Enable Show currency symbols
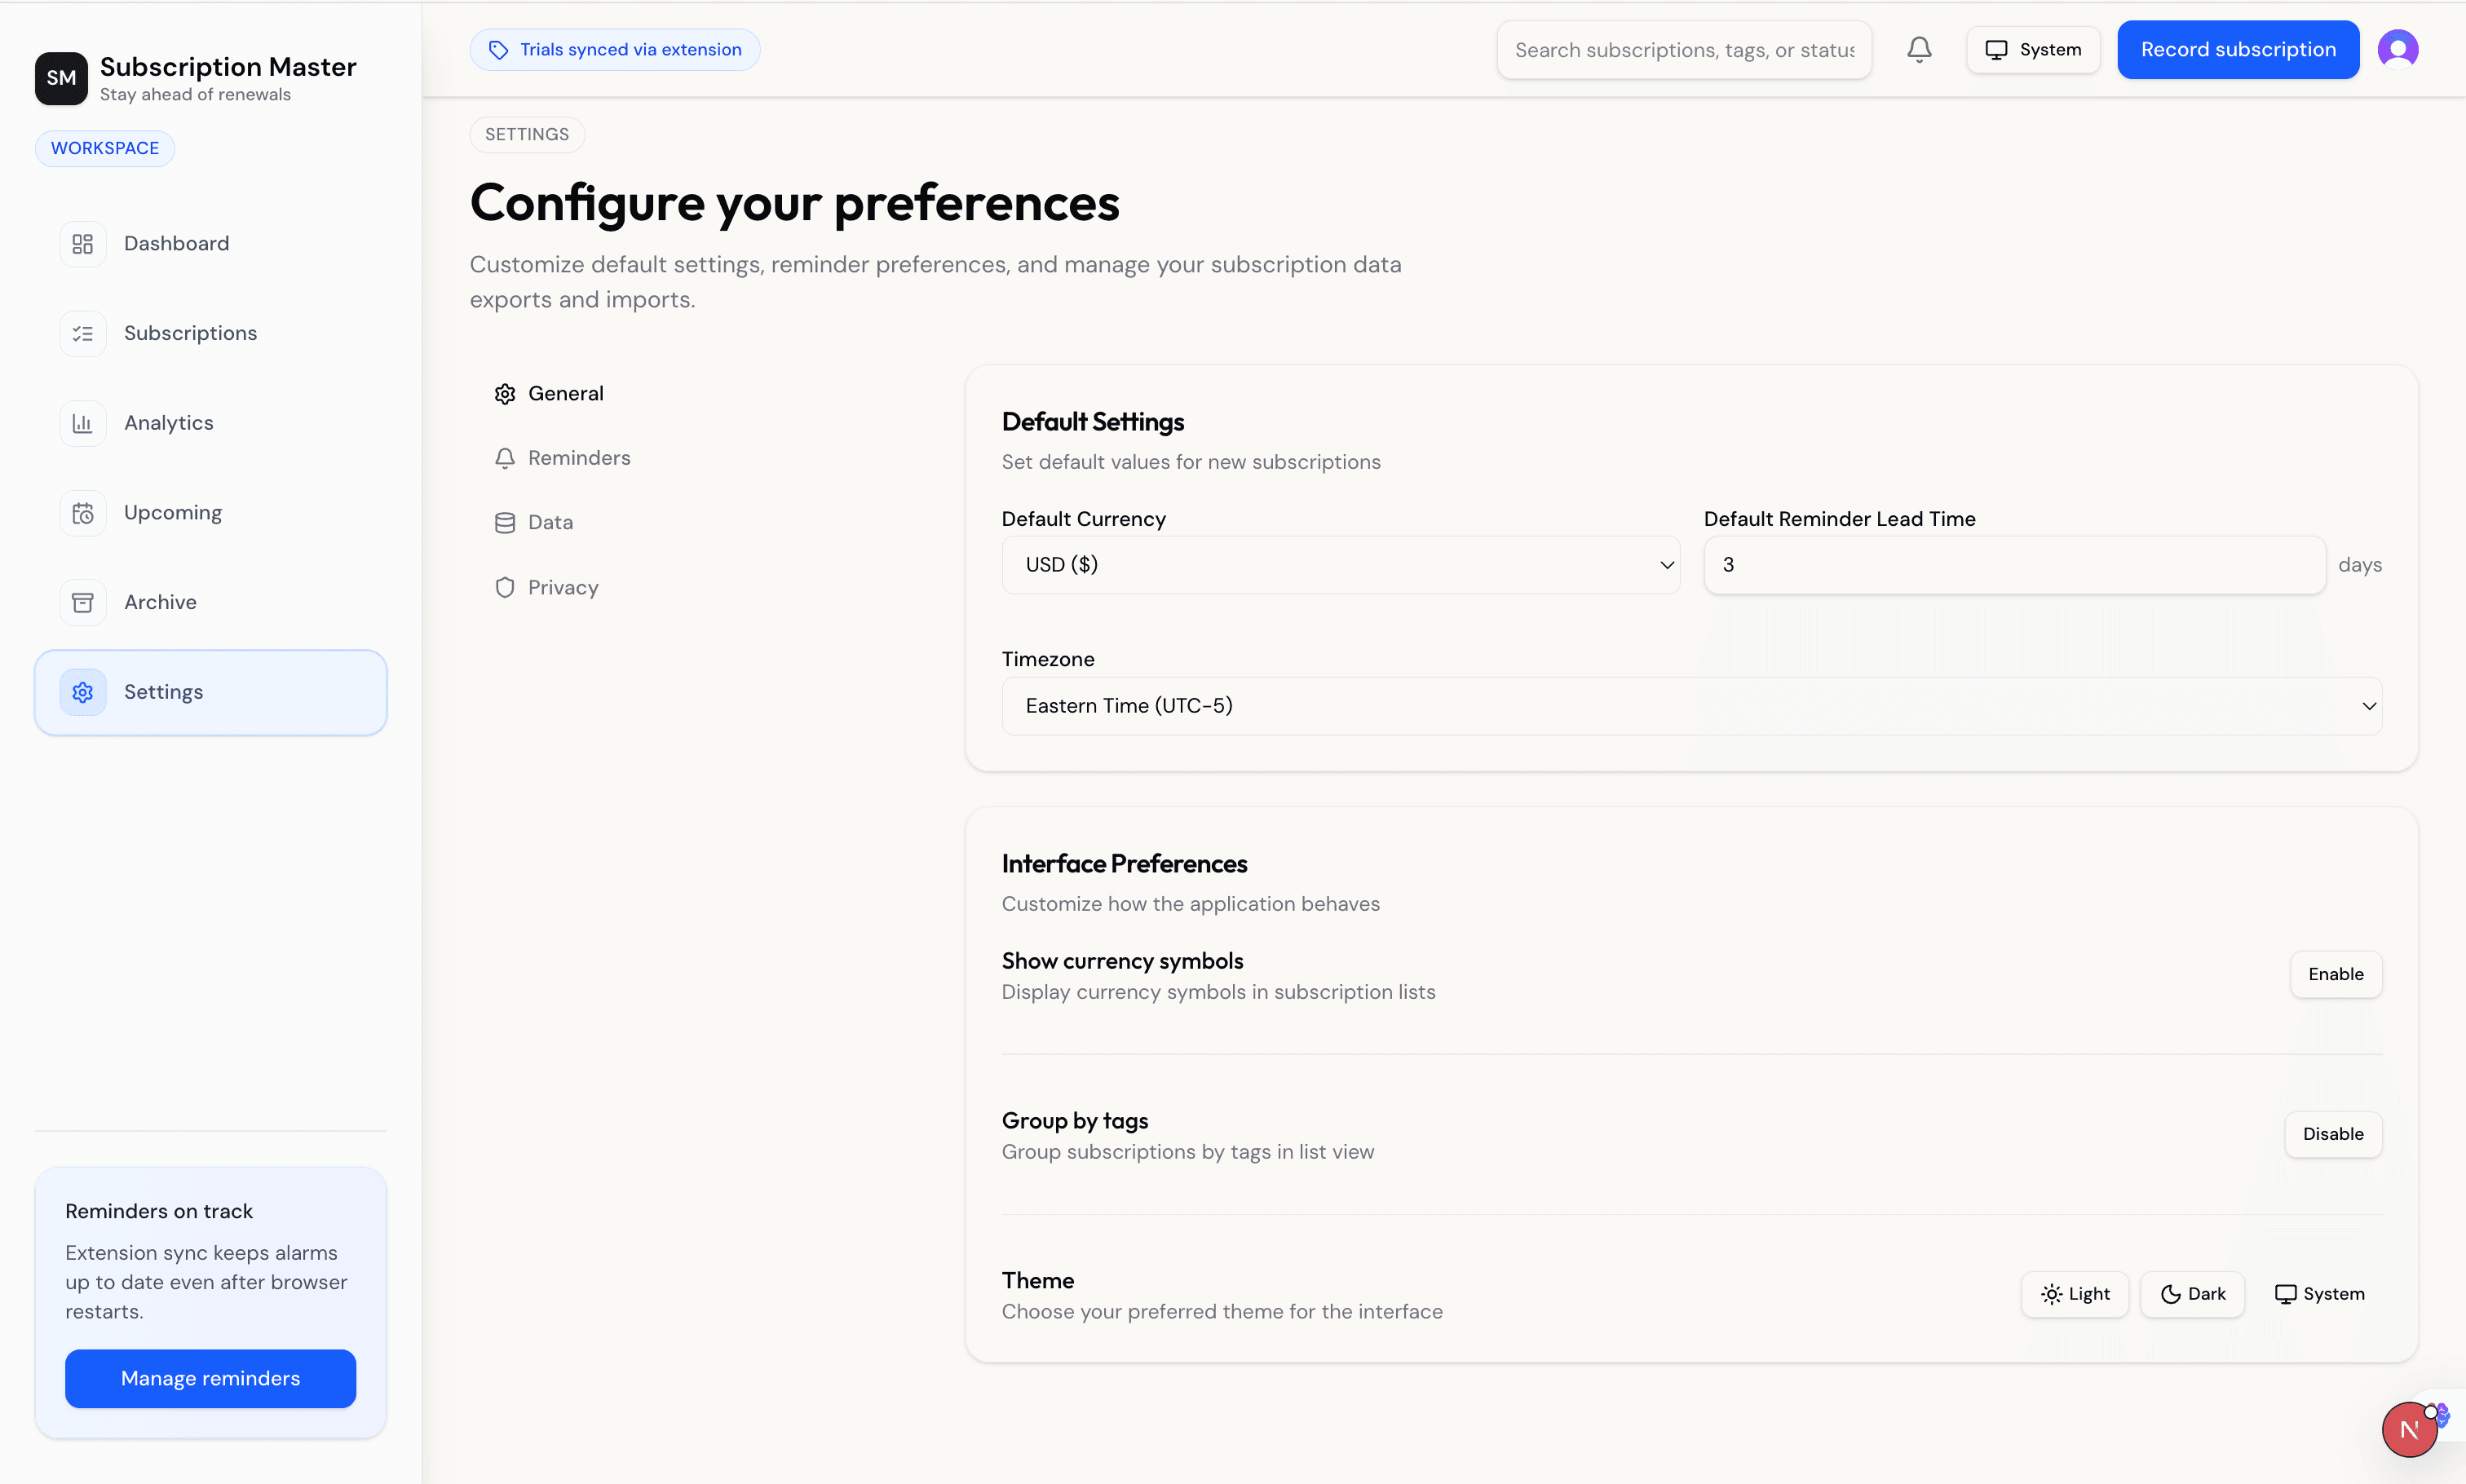 click(2334, 973)
